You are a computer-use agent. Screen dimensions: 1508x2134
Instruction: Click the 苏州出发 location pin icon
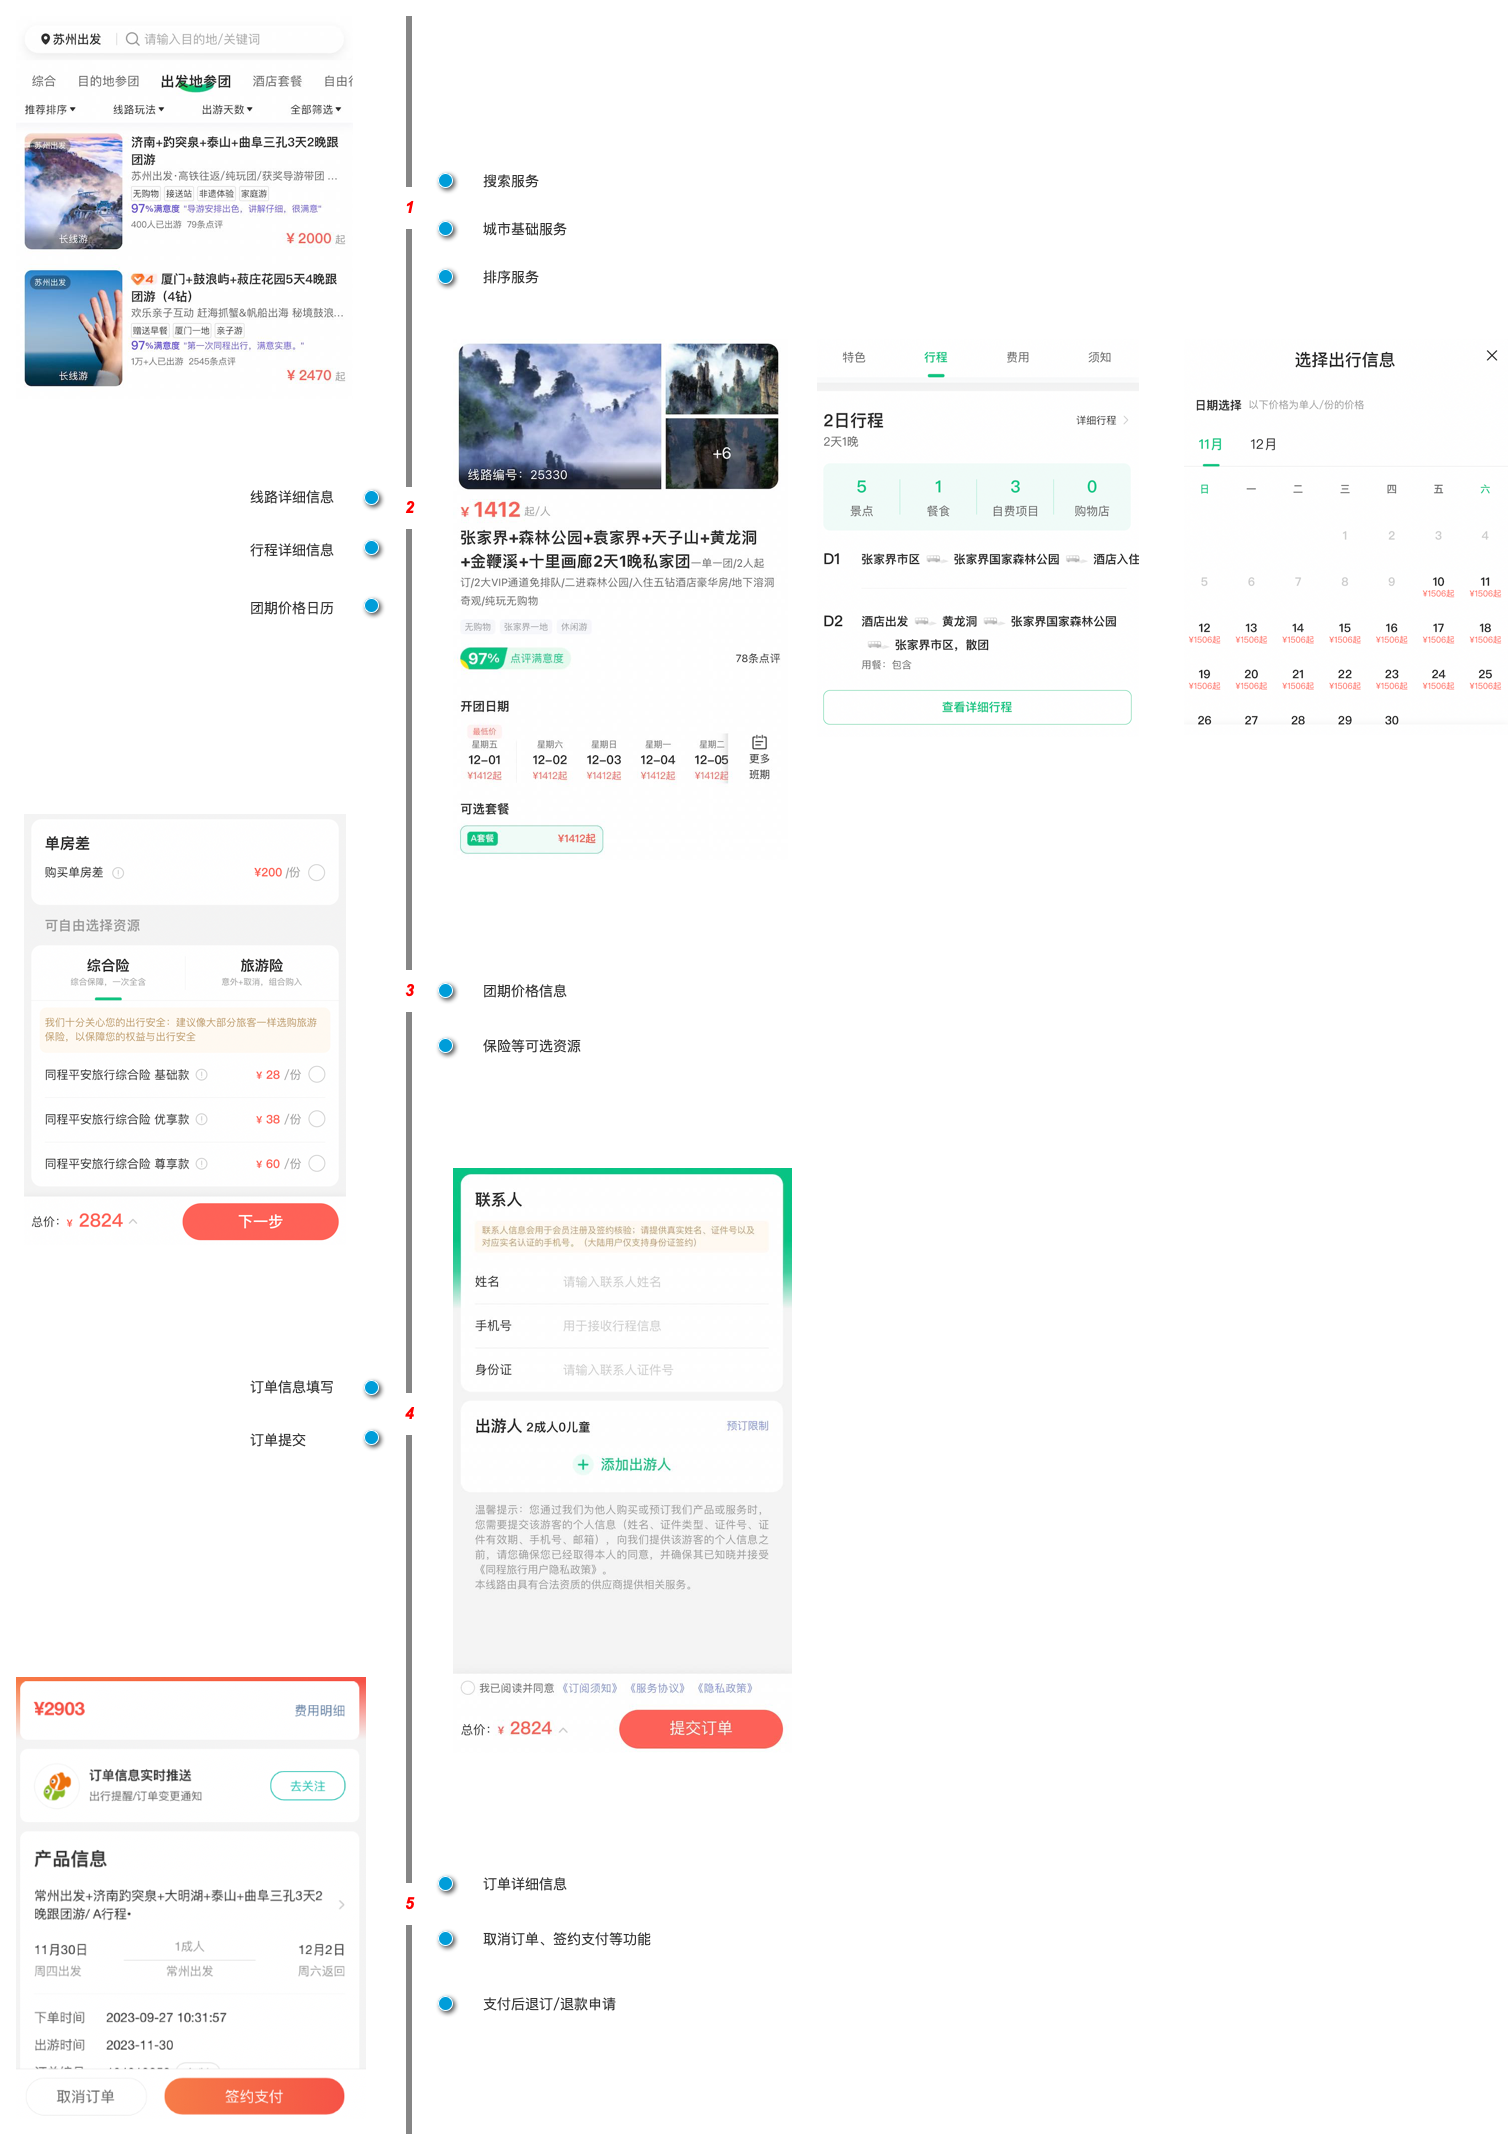pos(45,40)
